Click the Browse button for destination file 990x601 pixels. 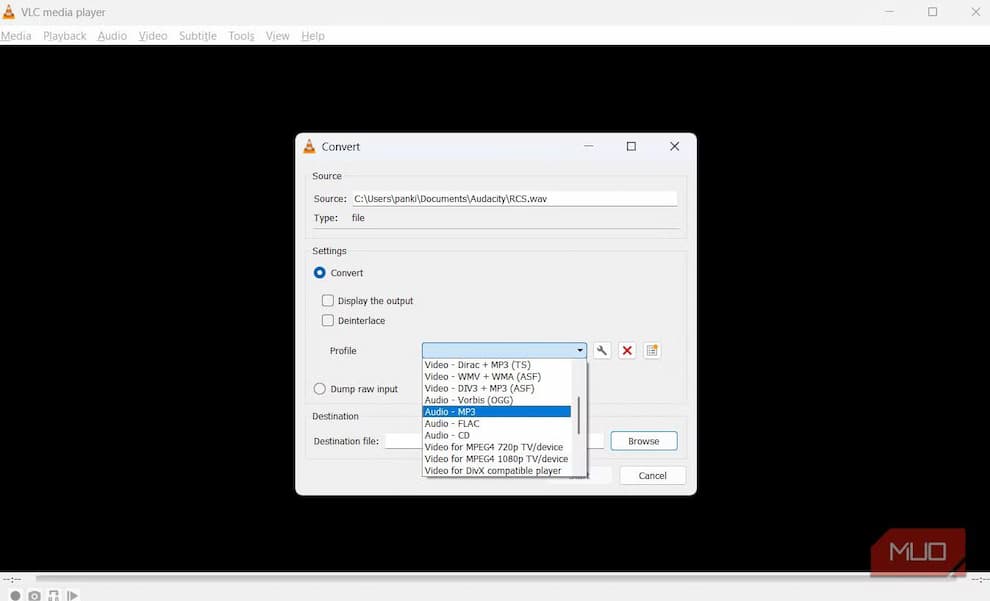pos(644,441)
